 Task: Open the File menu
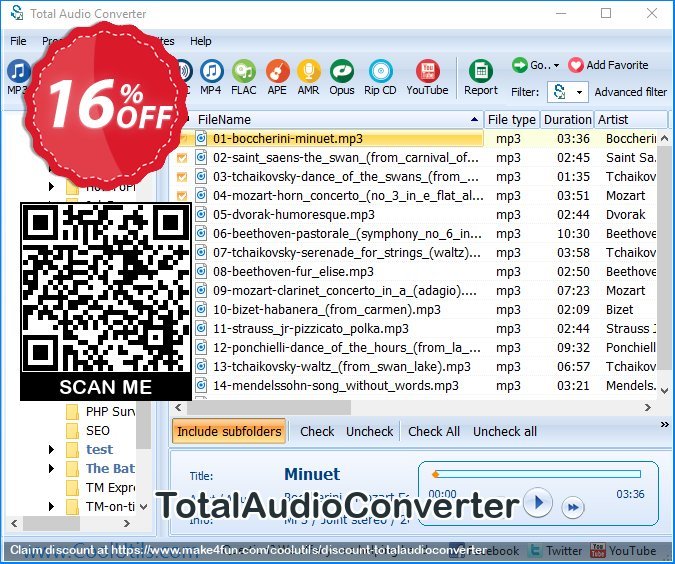(18, 41)
